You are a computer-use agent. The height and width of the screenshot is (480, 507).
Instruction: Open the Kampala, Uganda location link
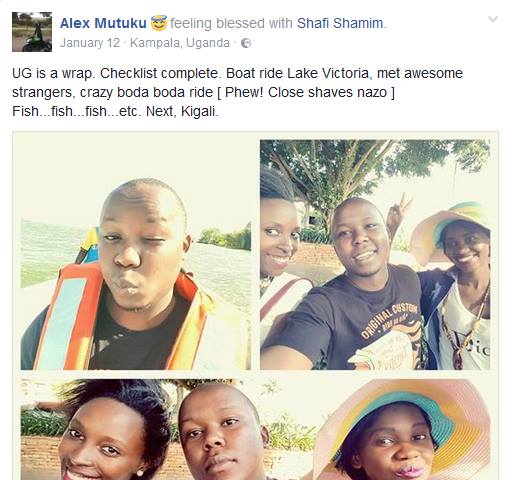tap(180, 43)
